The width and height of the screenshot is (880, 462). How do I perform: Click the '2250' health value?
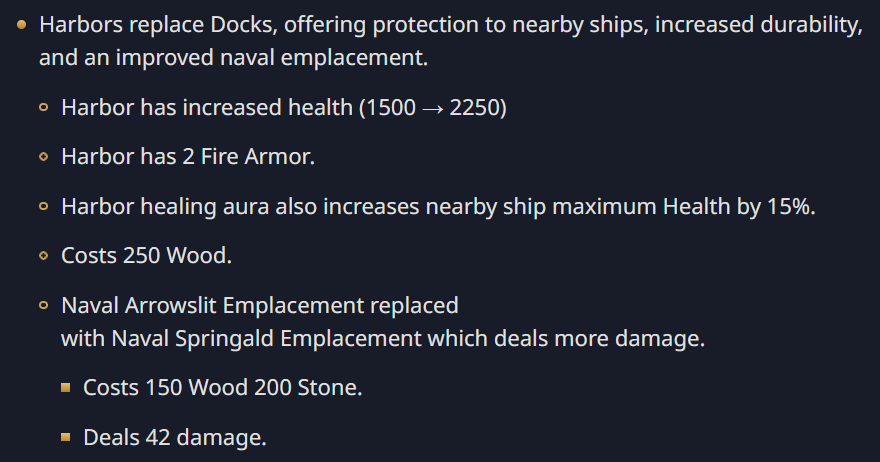[x=474, y=107]
